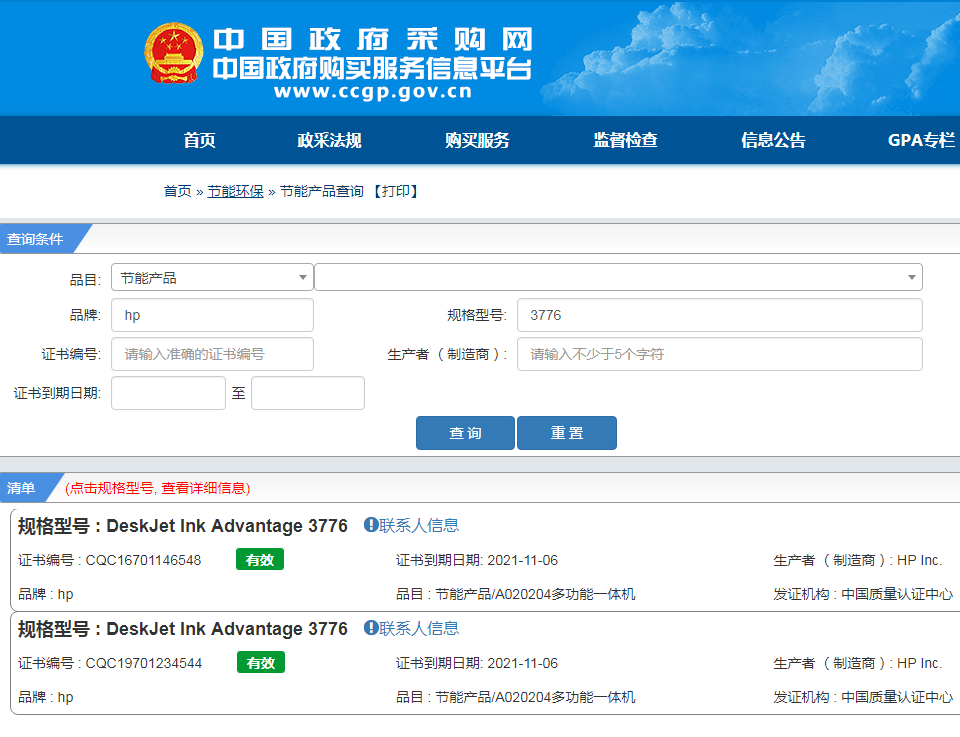Image resolution: width=960 pixels, height=737 pixels.
Task: Open the 品目 节能产品 dropdown
Action: pos(212,278)
